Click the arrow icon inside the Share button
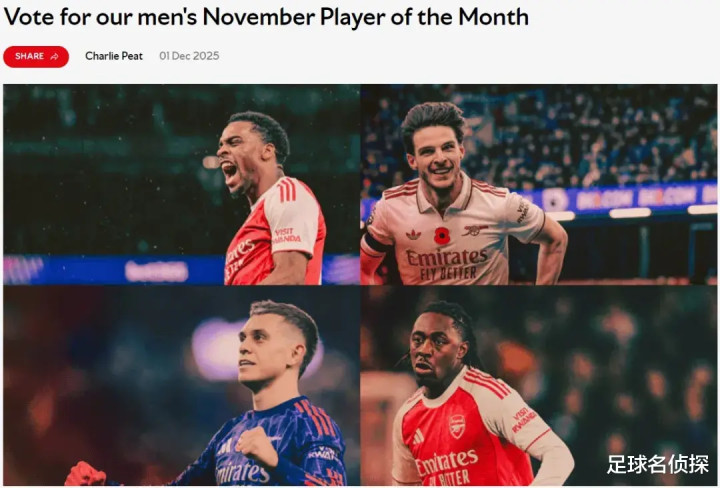The height and width of the screenshot is (488, 720). pyautogui.click(x=54, y=56)
